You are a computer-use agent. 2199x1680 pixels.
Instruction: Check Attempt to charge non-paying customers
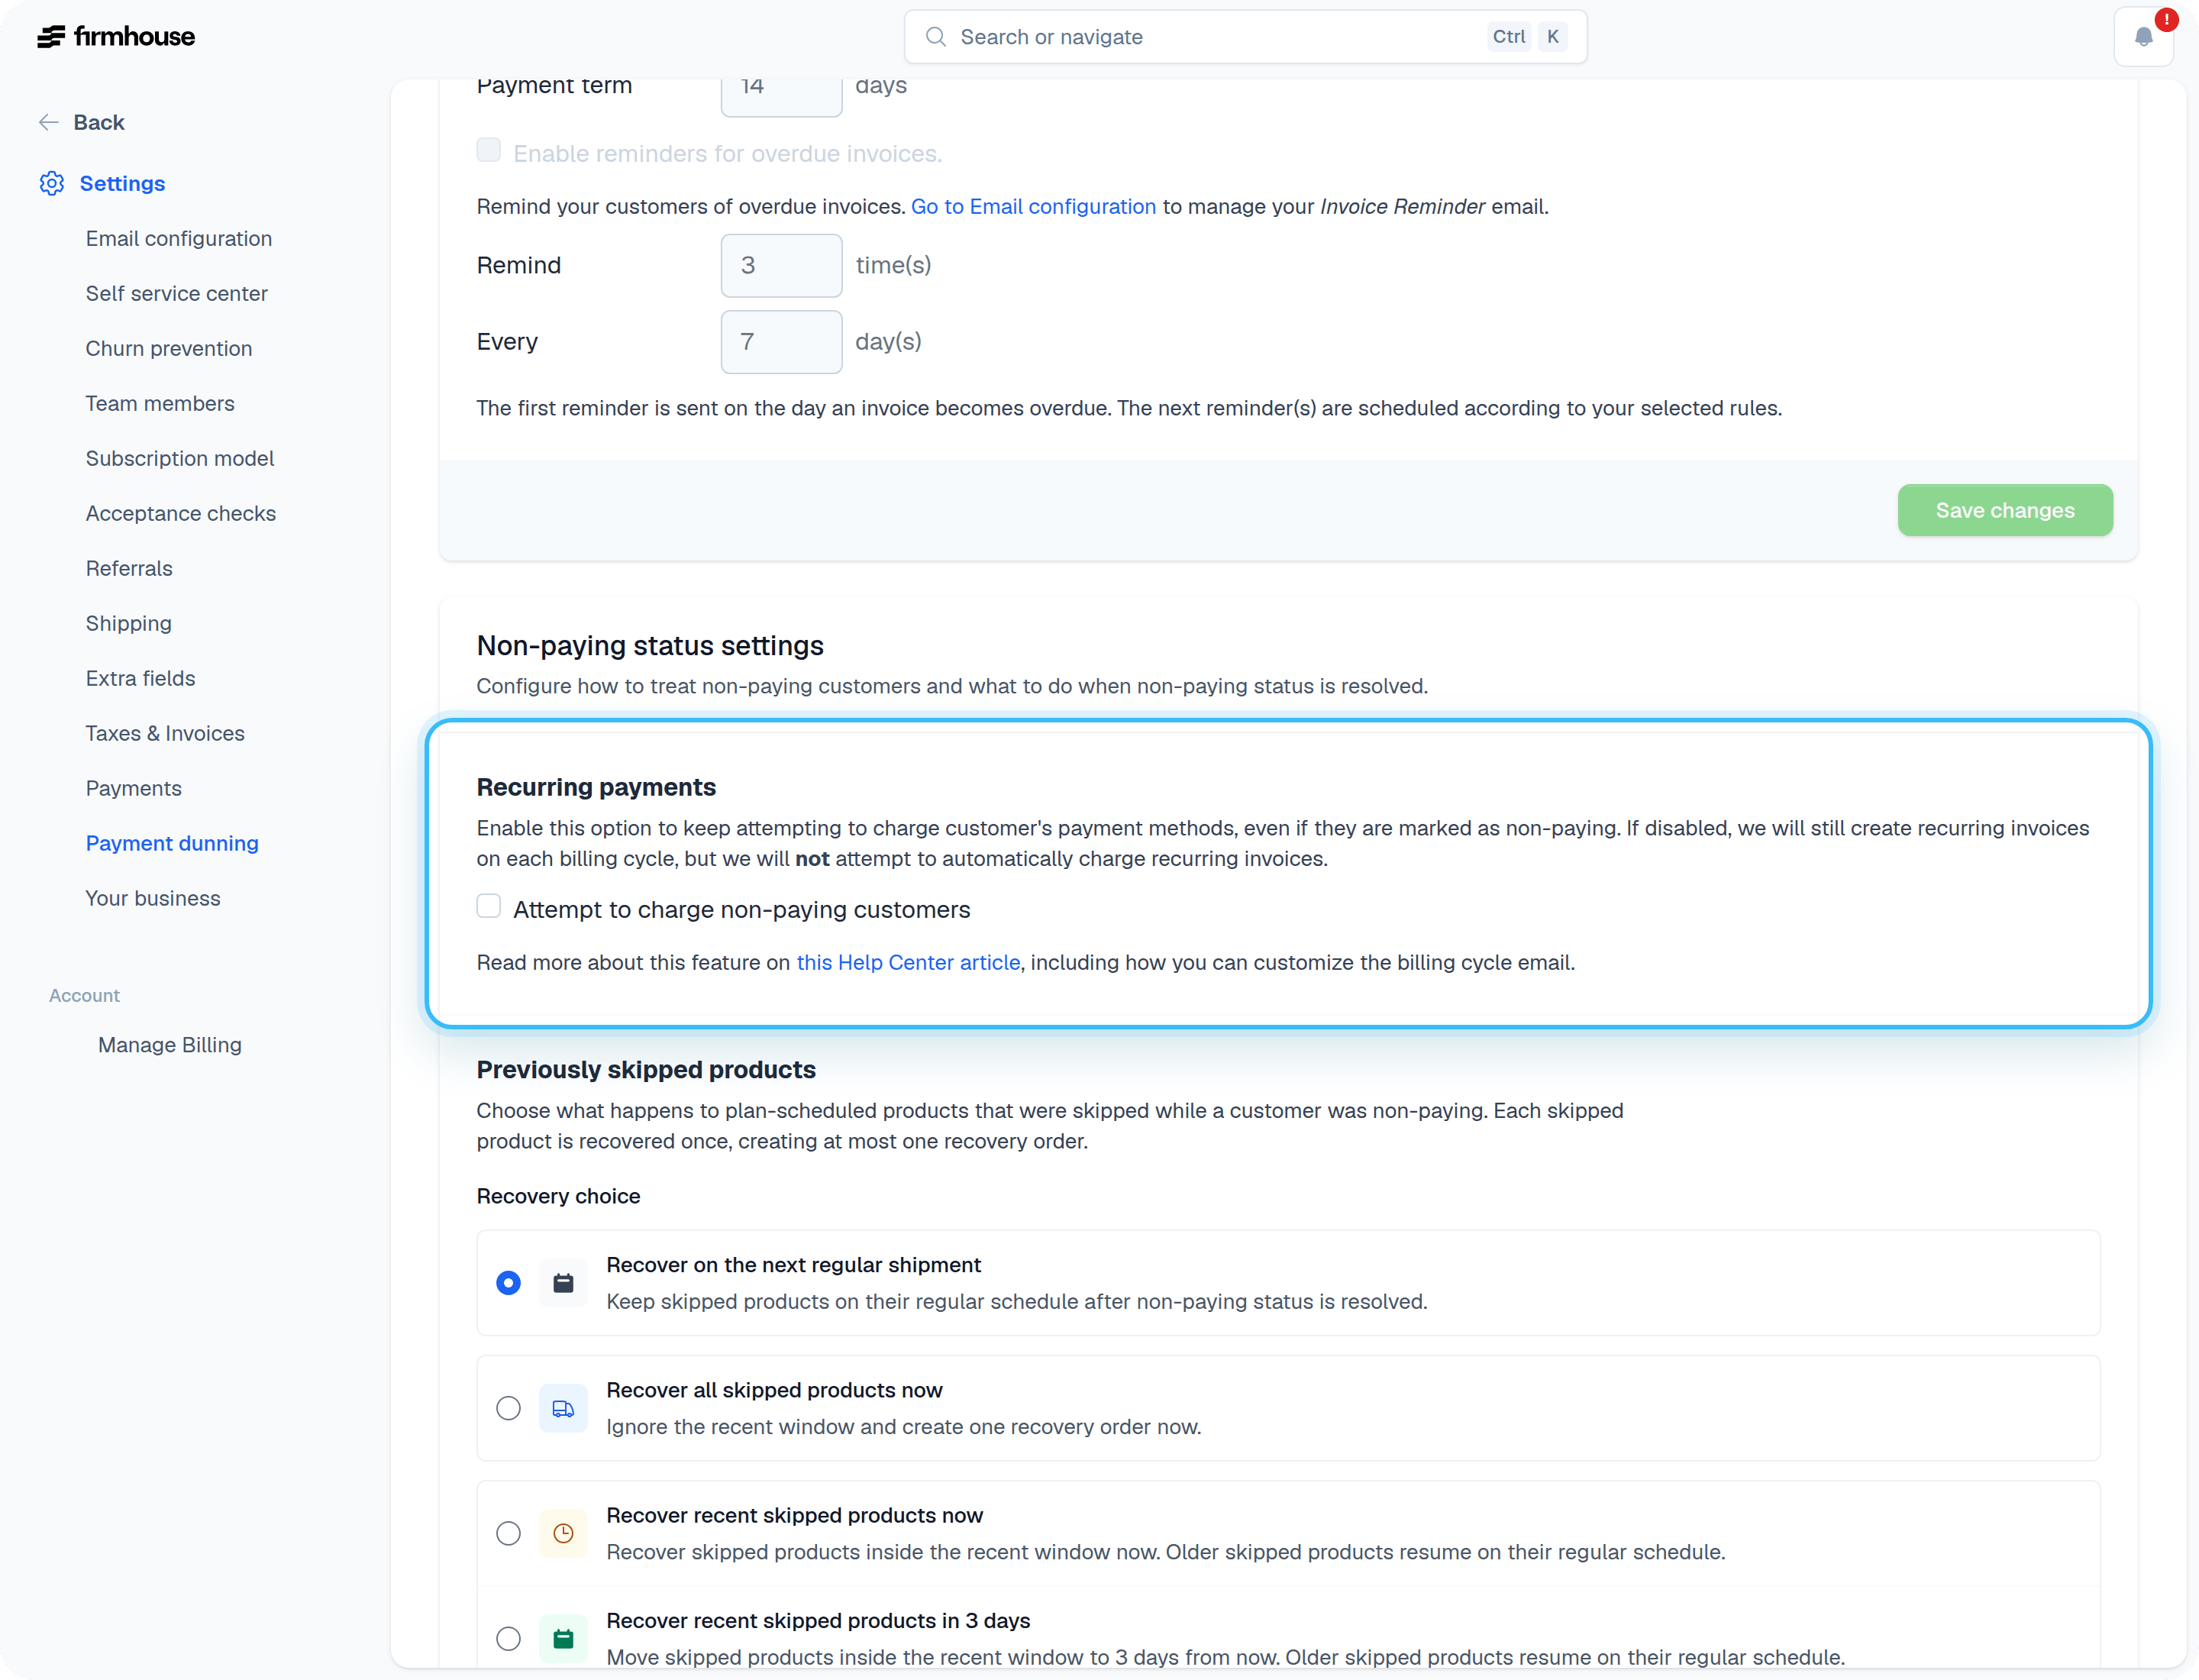click(x=488, y=907)
